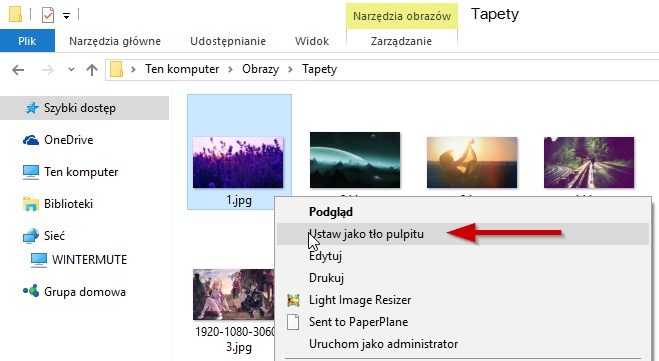This screenshot has width=659, height=361.
Task: Click Obrazy breadcrumb in address bar
Action: (261, 69)
